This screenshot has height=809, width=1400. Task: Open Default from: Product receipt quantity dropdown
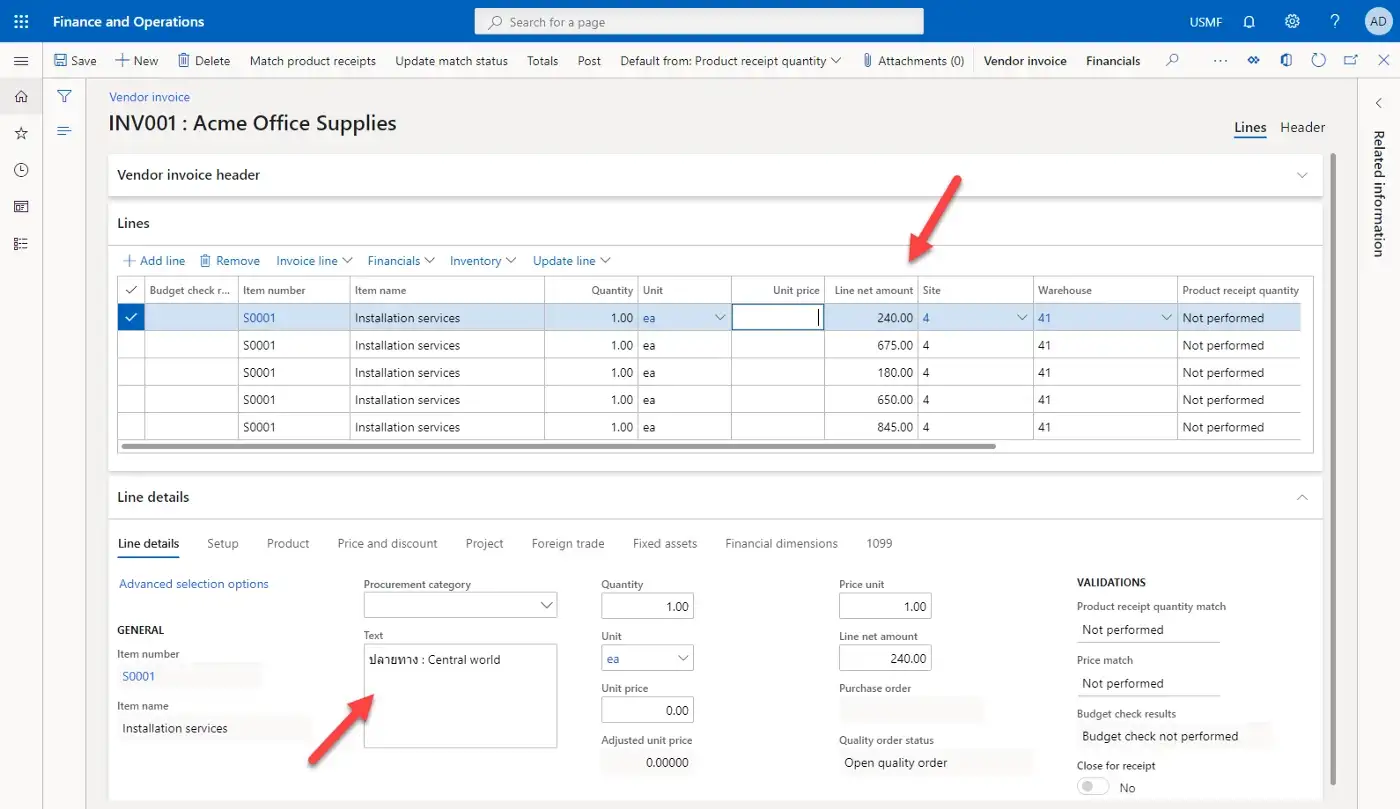(730, 61)
